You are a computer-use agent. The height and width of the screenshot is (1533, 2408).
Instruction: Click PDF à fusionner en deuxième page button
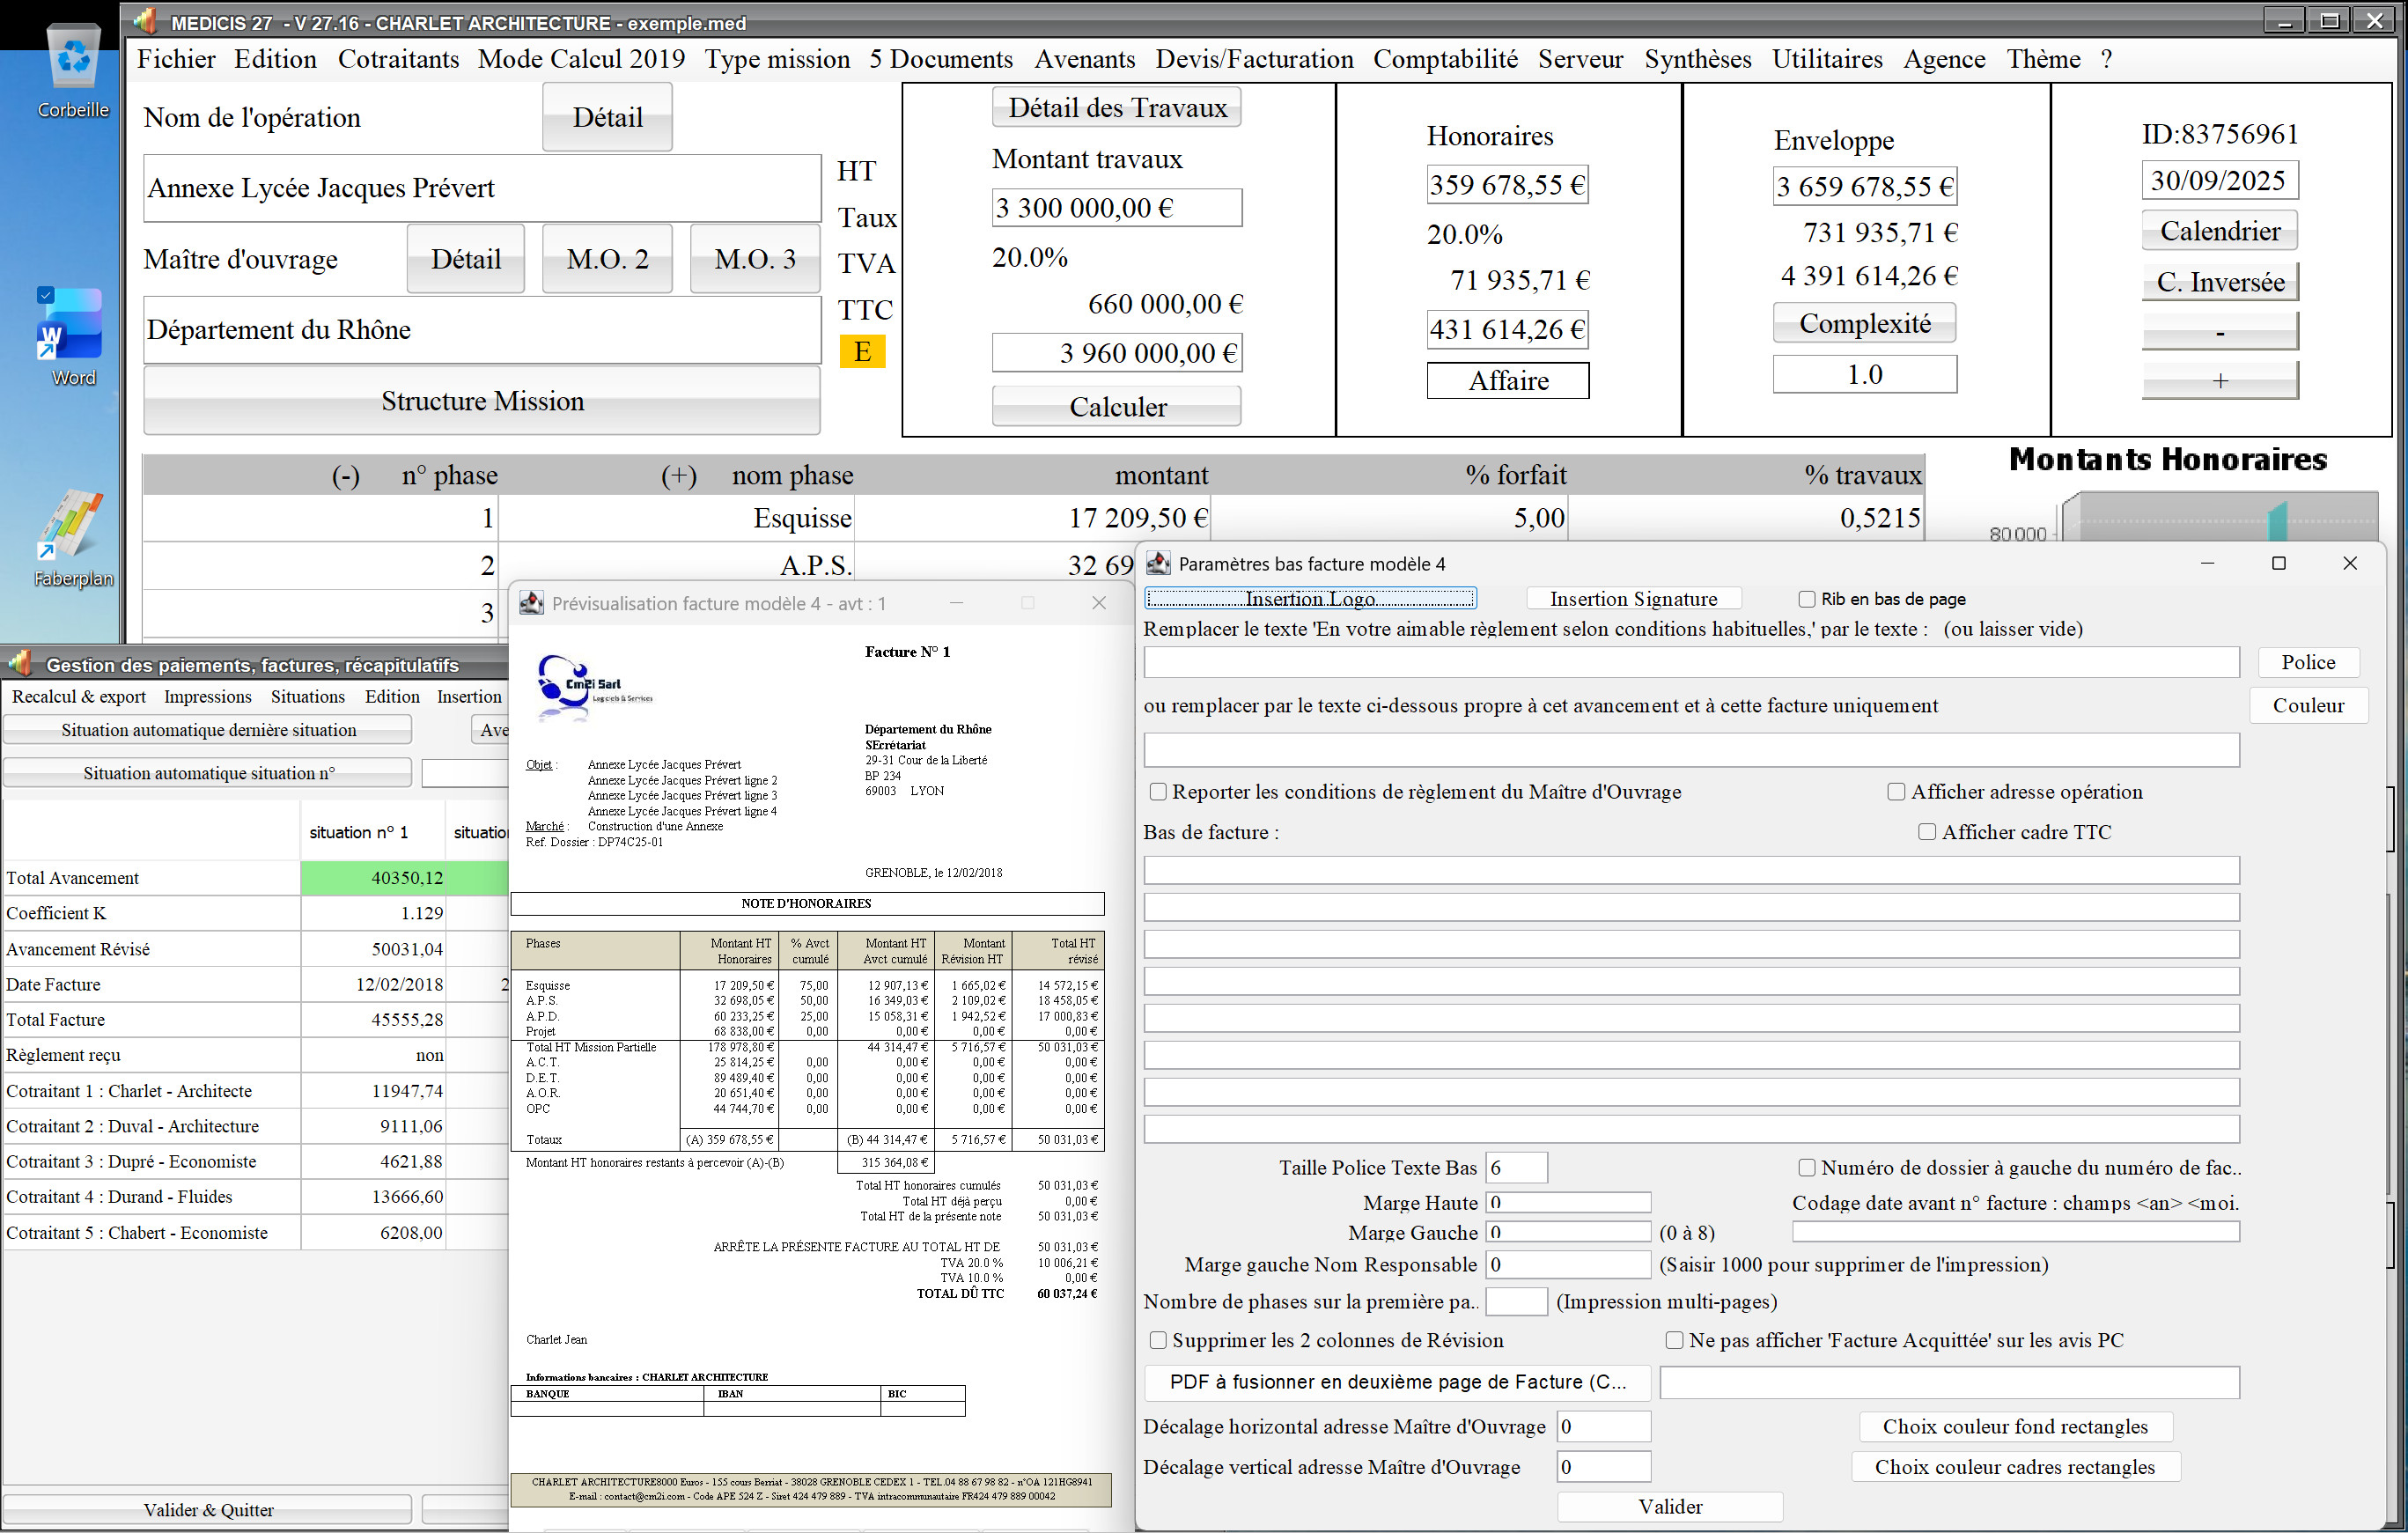(1397, 1382)
